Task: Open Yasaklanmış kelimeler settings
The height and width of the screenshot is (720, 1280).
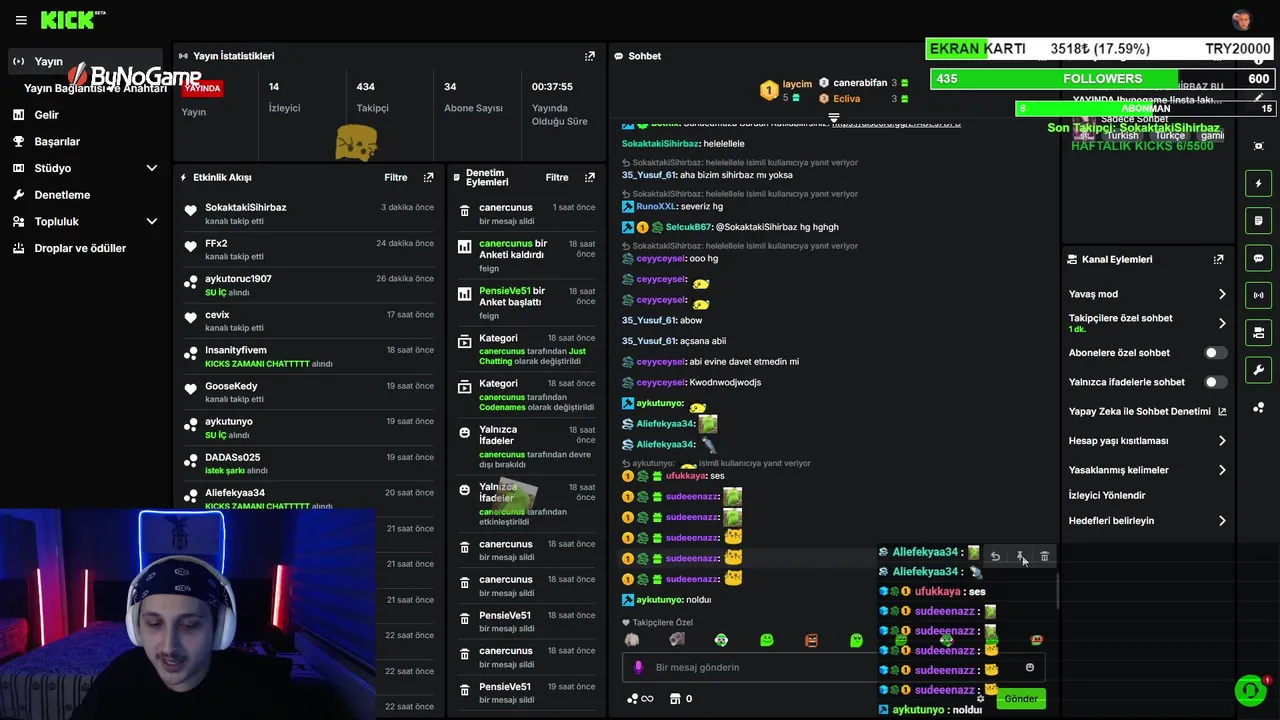Action: (1147, 470)
